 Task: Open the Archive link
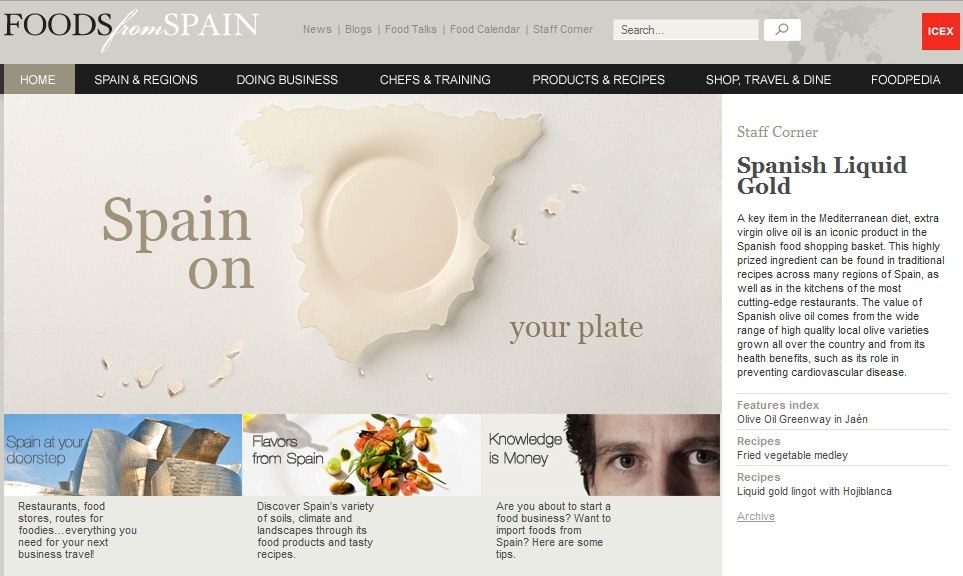click(755, 516)
